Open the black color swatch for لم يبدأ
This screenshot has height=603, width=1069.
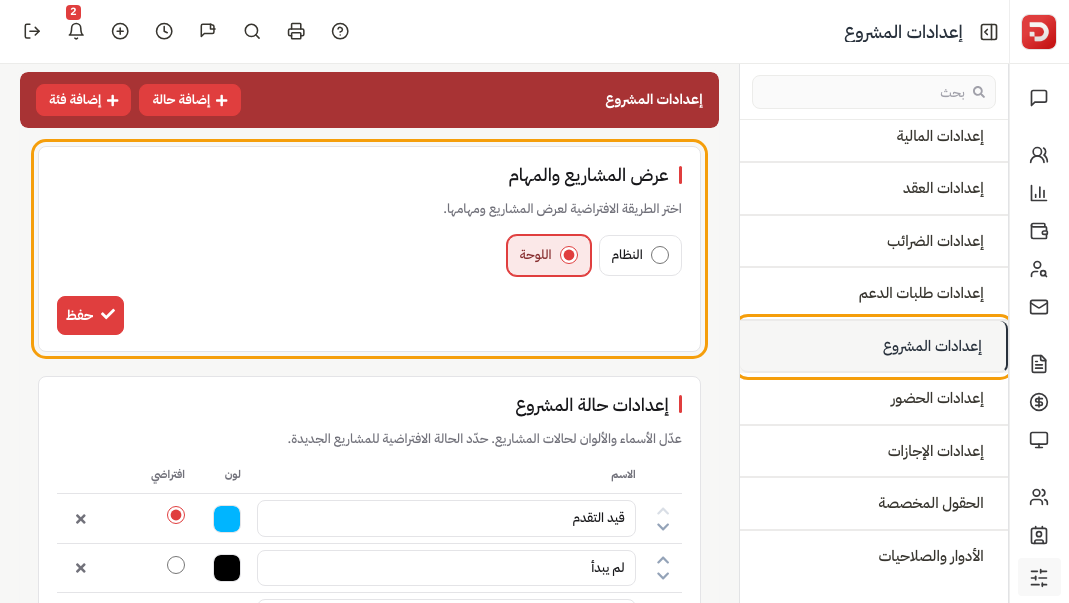click(227, 568)
